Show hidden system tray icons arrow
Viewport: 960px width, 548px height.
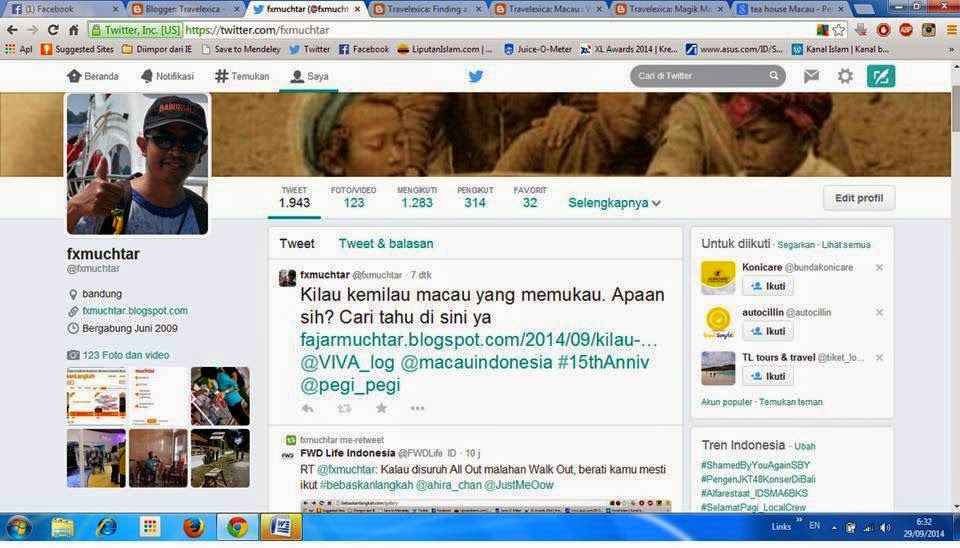click(x=834, y=527)
